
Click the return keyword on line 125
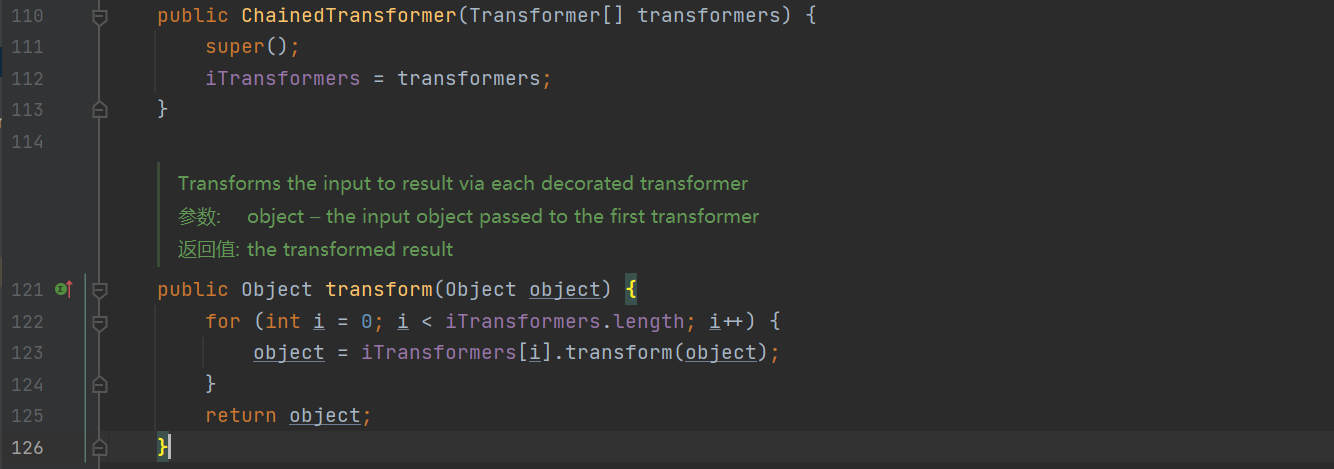click(x=241, y=415)
